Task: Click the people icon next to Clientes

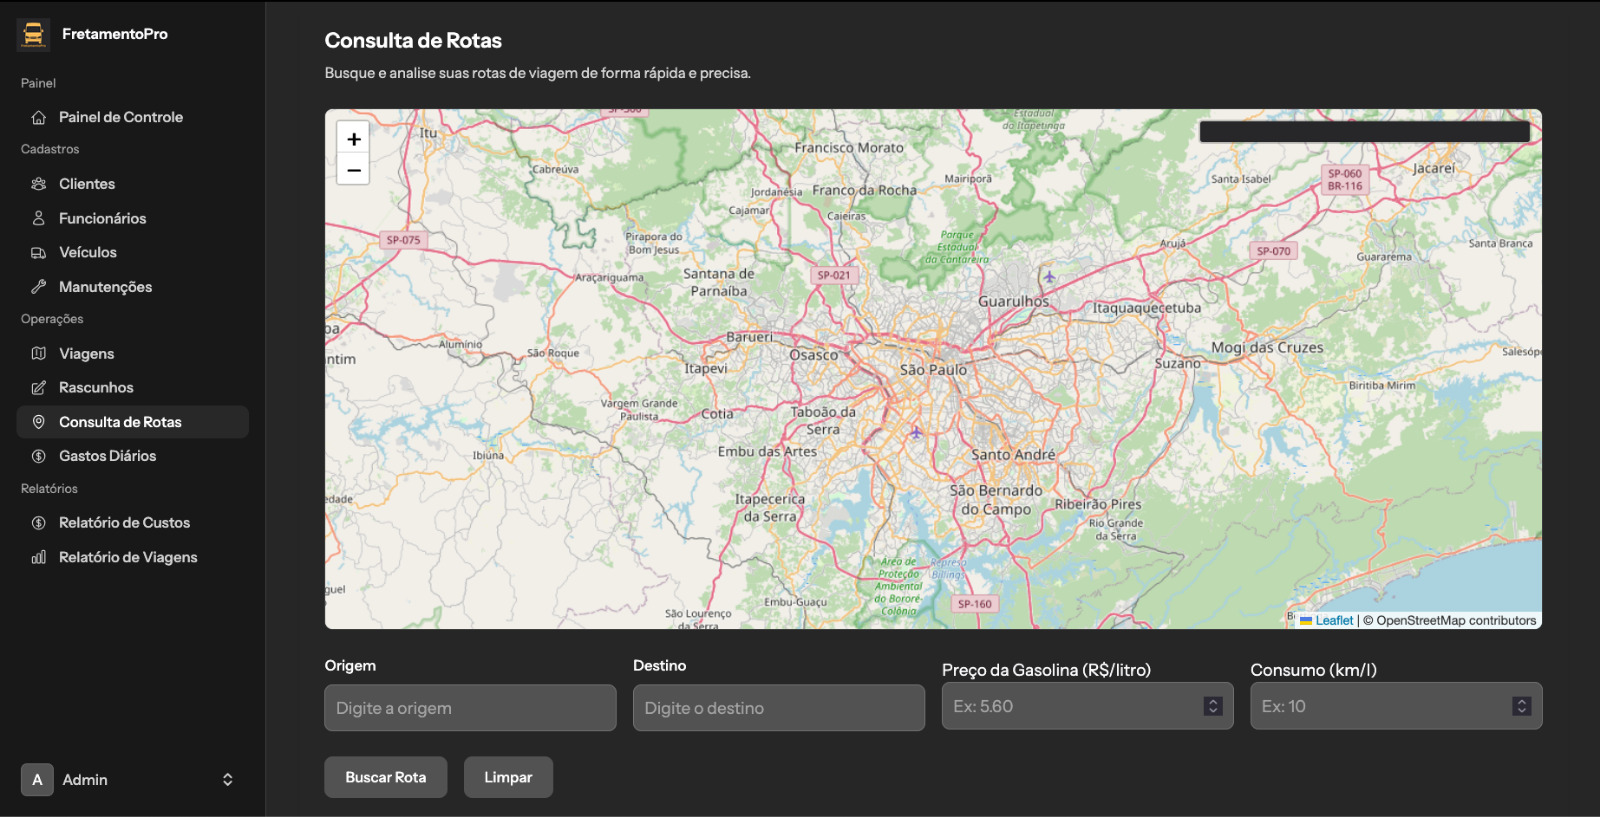Action: click(x=39, y=184)
